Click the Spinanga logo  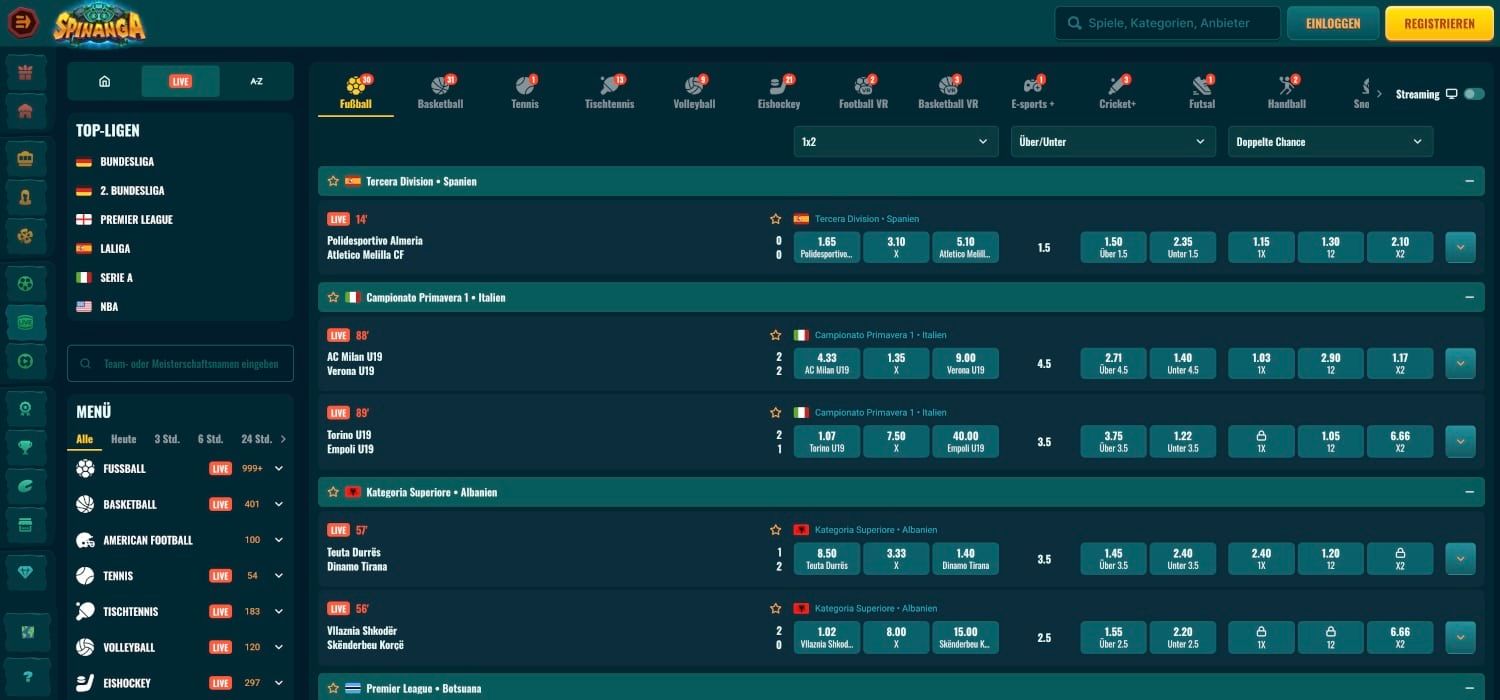click(x=99, y=23)
